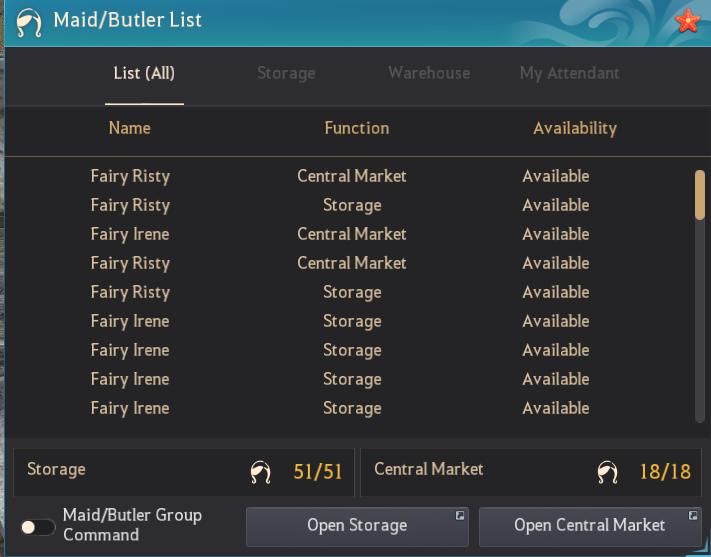Click the Storage label in bottom counter panel

(x=56, y=469)
